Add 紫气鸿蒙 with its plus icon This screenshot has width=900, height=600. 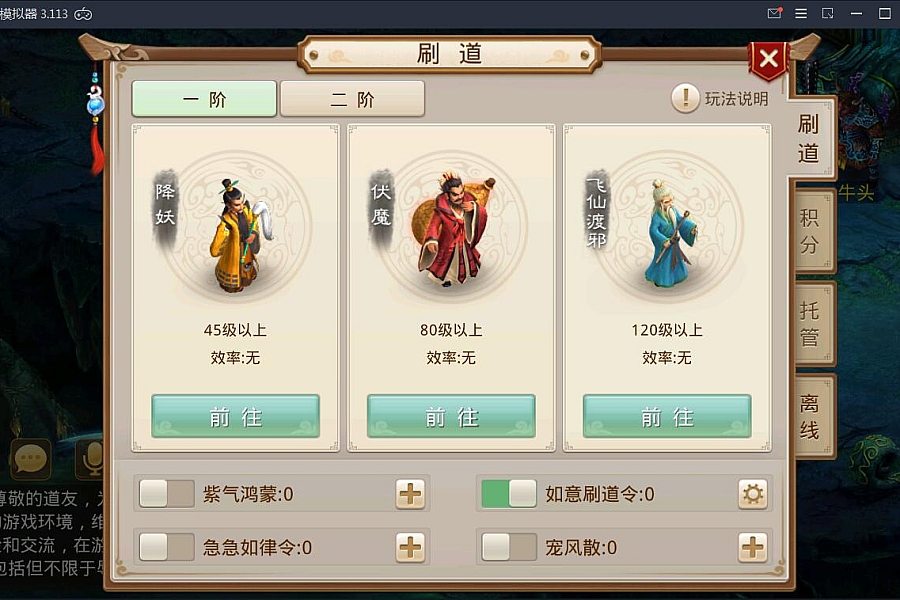pyautogui.click(x=410, y=494)
